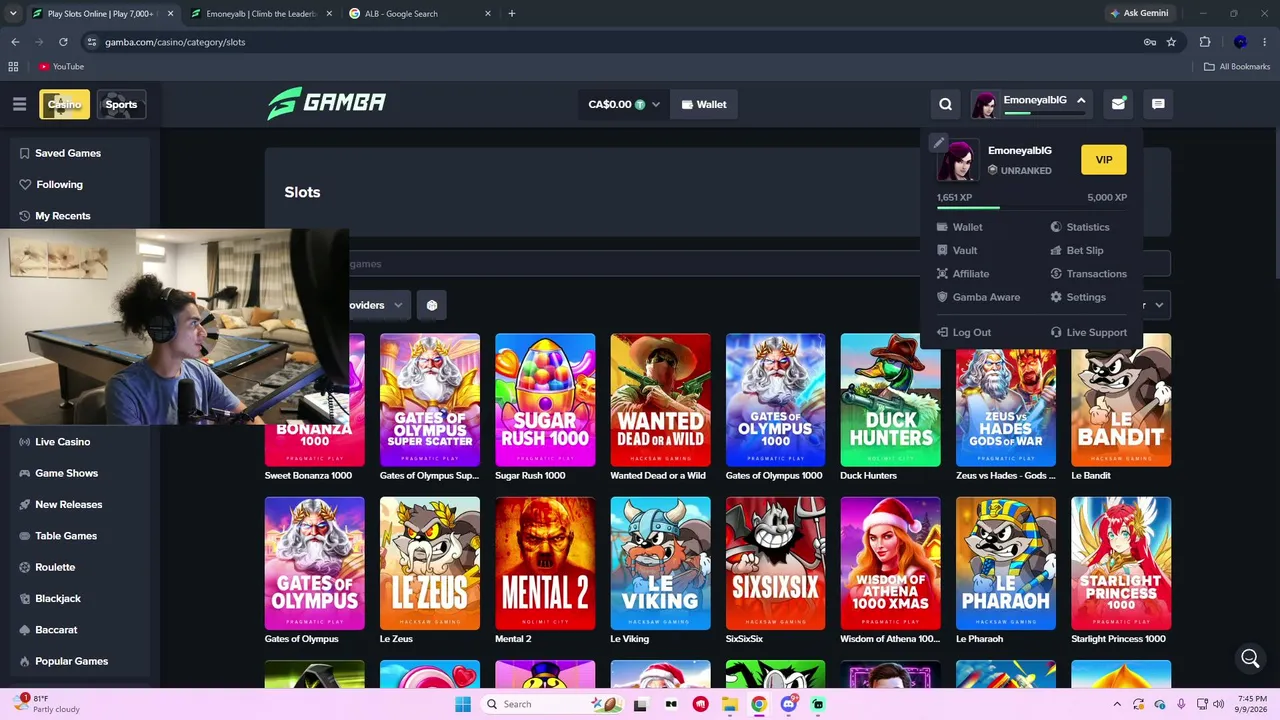Screen dimensions: 1280x720
Task: Click the Ask Gemini button
Action: (x=1139, y=13)
